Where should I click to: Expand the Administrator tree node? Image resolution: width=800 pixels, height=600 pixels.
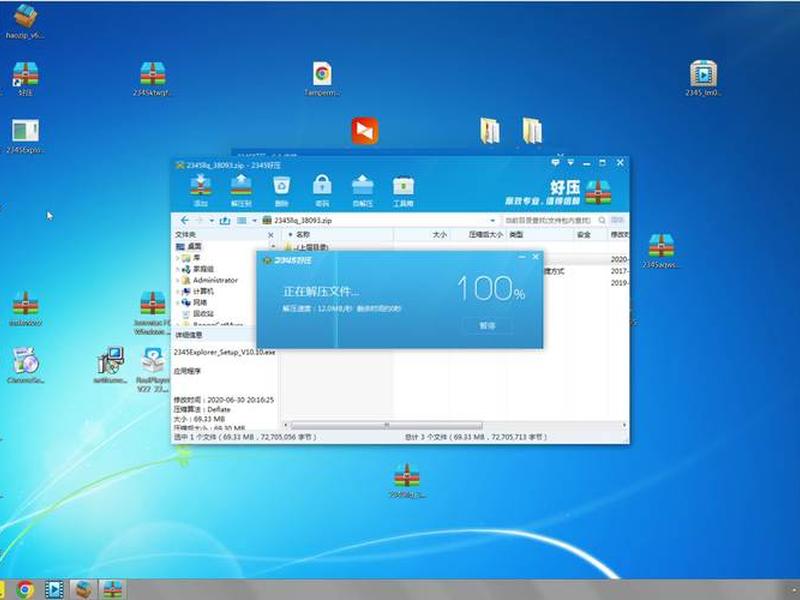pyautogui.click(x=178, y=280)
